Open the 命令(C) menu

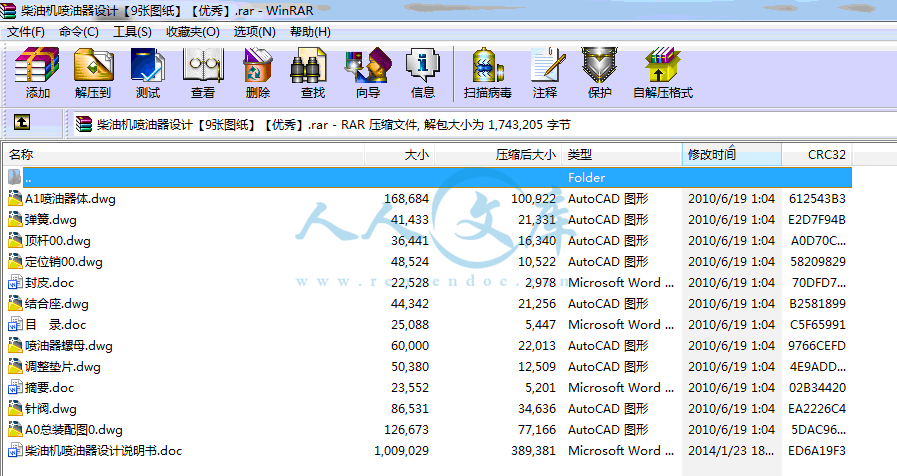click(x=79, y=31)
